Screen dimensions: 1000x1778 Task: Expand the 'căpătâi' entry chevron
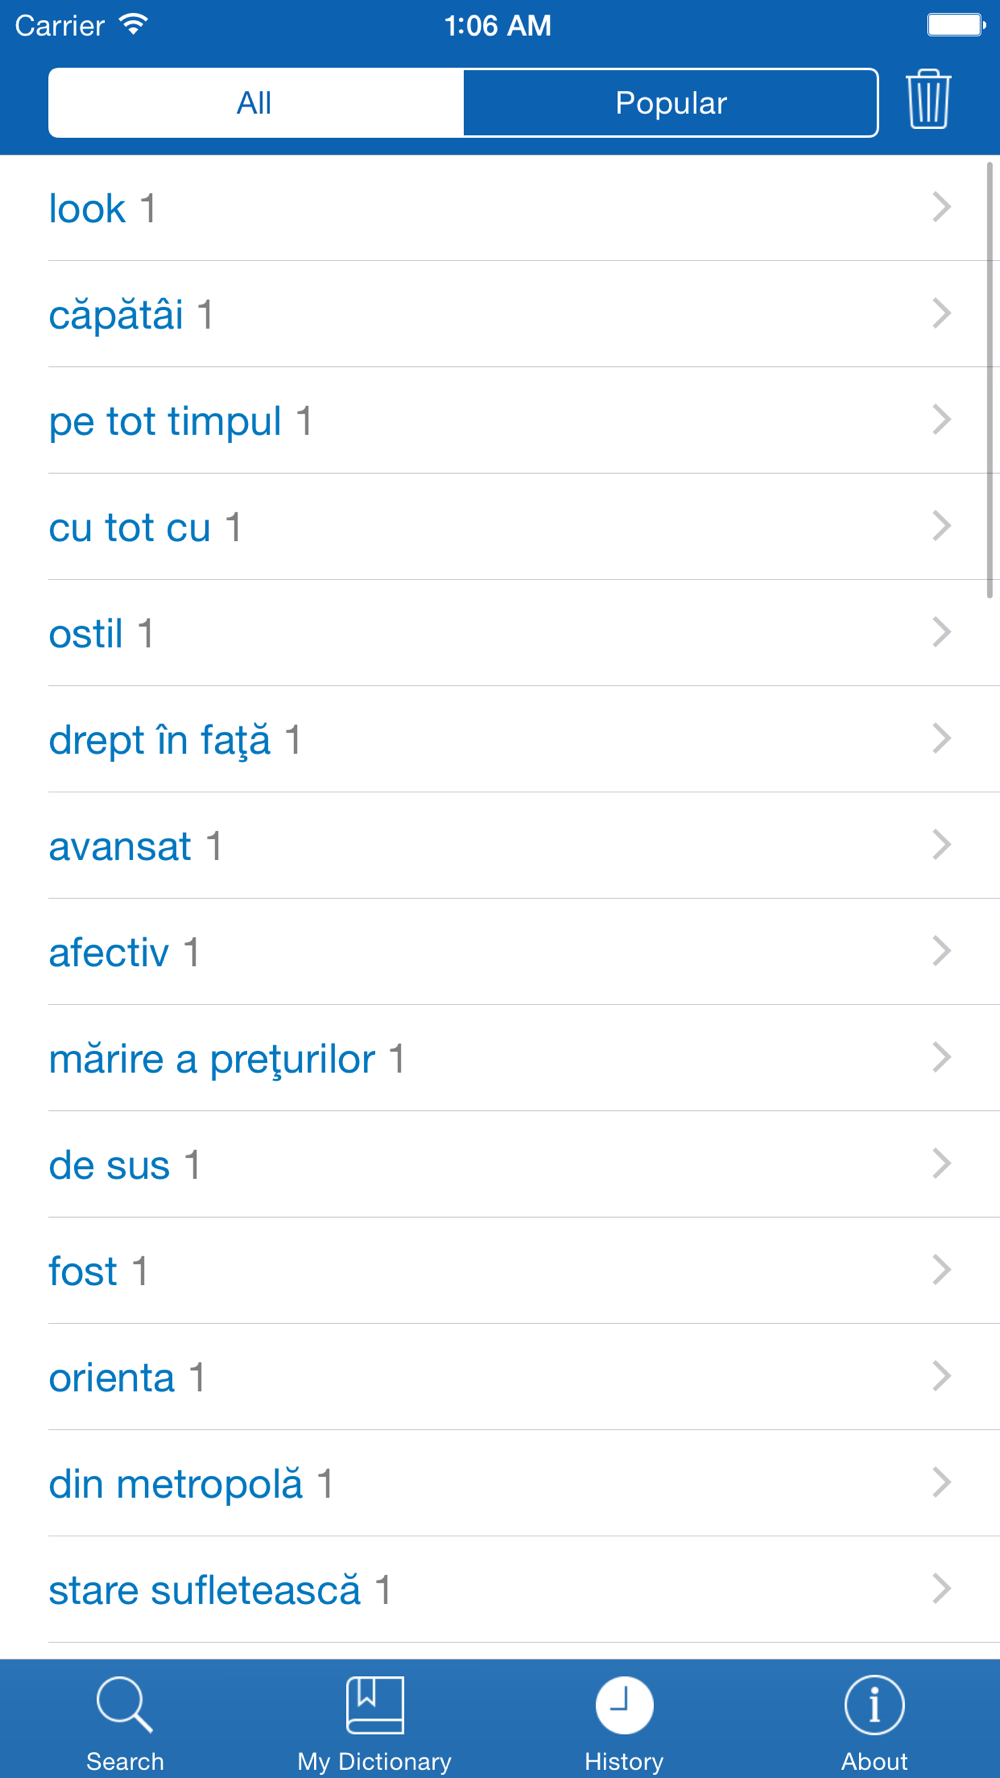click(x=941, y=314)
